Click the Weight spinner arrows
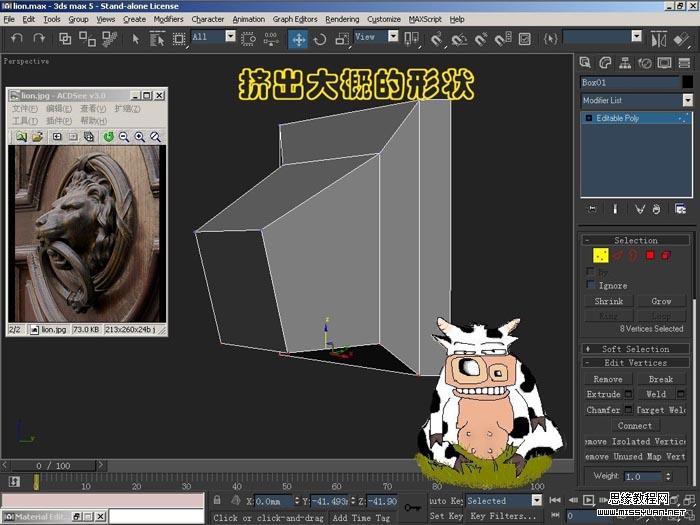Image resolution: width=700 pixels, height=525 pixels. 668,476
